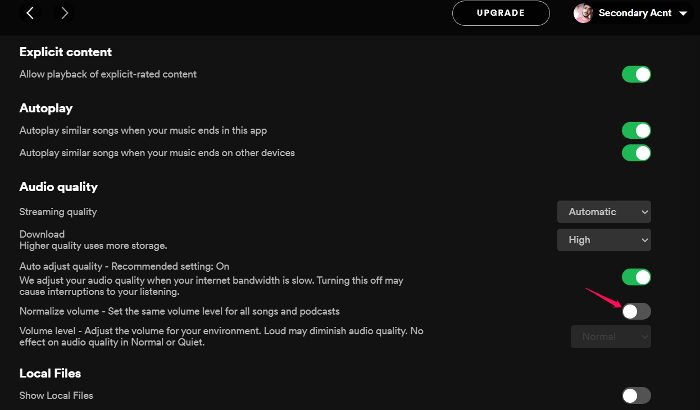Disable the auto adjust quality switch

[x=636, y=277]
